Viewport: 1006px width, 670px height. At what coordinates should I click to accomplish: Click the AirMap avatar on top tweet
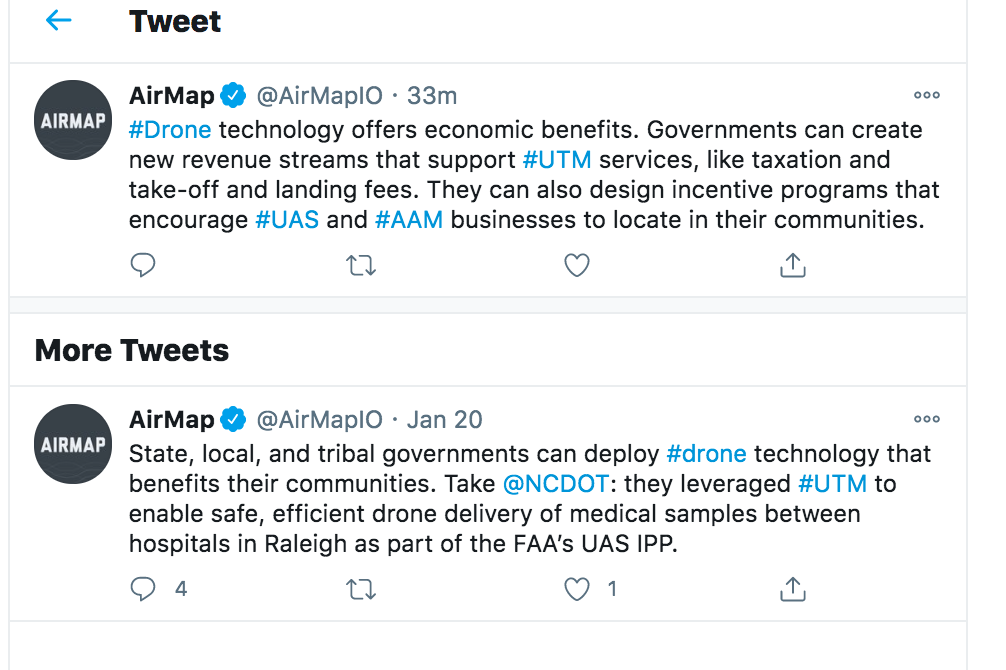point(72,119)
